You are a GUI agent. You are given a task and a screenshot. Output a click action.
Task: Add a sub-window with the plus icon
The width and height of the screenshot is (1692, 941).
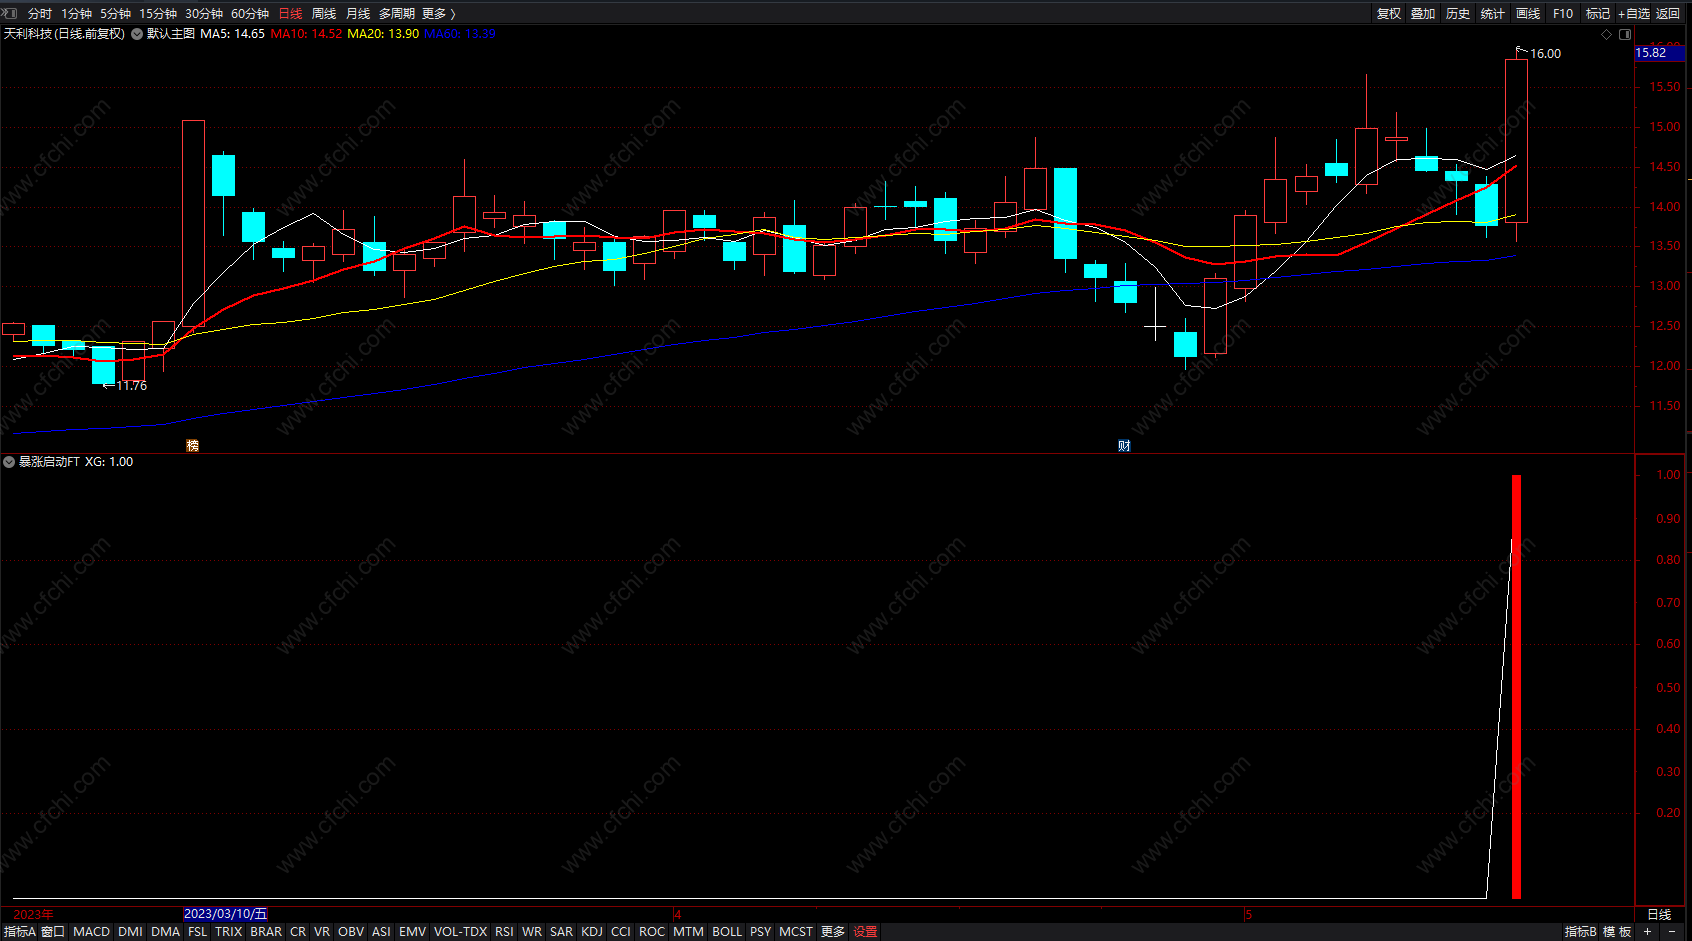click(x=1647, y=932)
